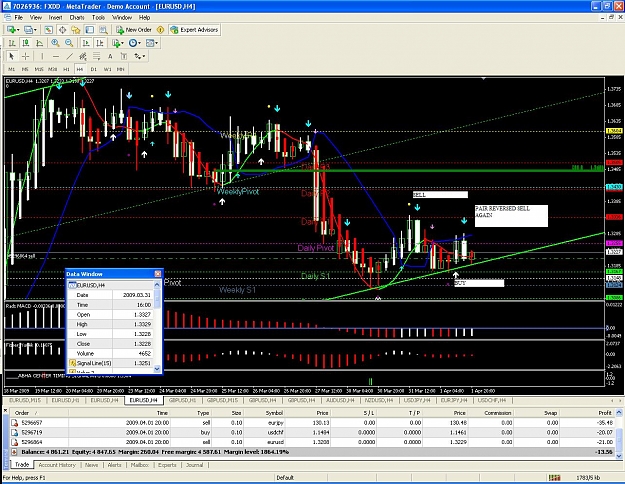This screenshot has height=484, width=625.
Task: Close the Terminal panel with X
Action: [6, 410]
